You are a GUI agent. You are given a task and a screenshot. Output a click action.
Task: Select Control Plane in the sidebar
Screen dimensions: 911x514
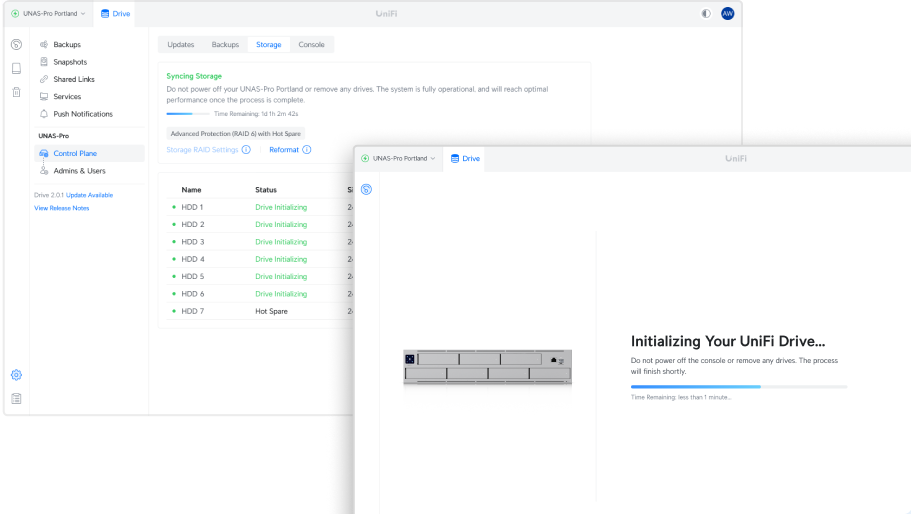coord(88,153)
